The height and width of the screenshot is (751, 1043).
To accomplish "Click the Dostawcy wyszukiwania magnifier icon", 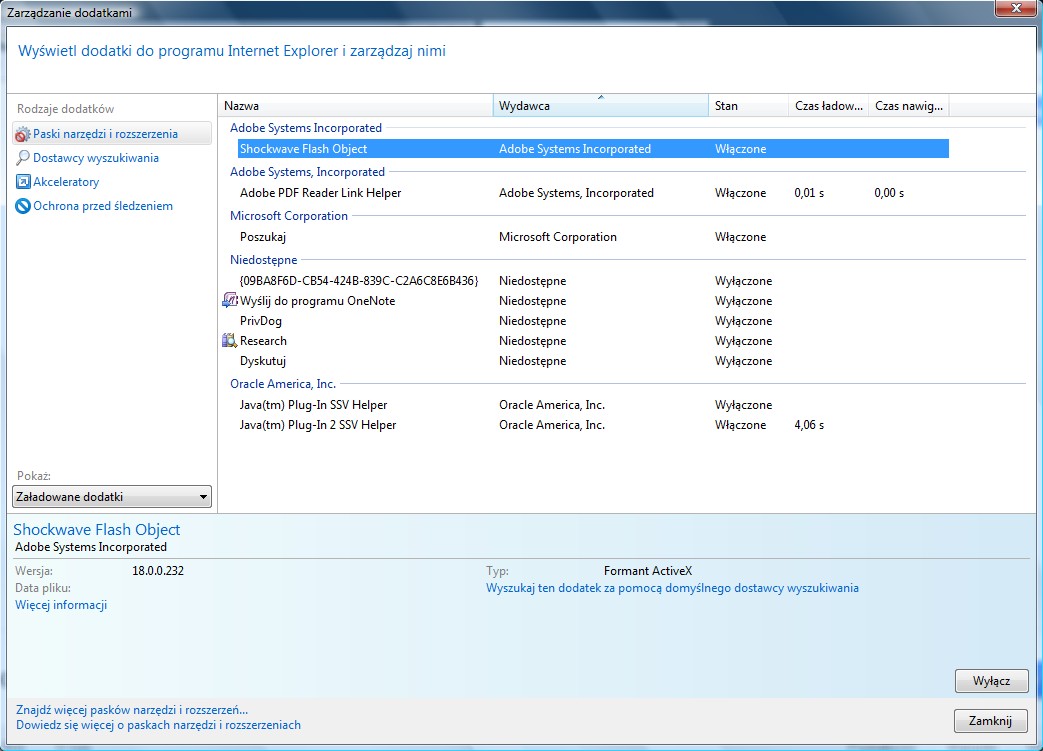I will pos(23,158).
